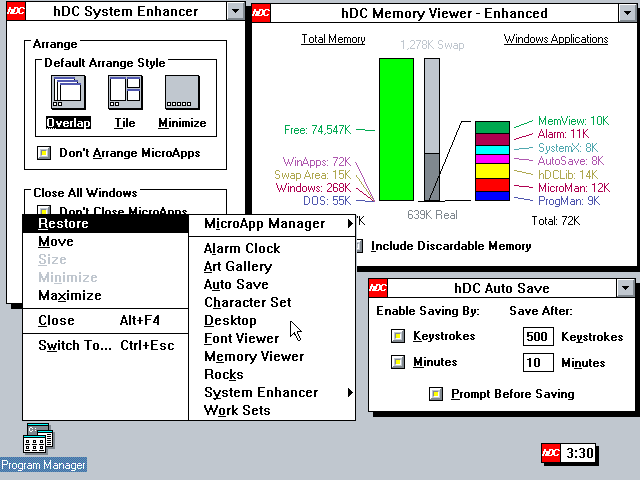Screen dimensions: 640x480
Task: Click the red MicroMan segment in bar
Action: 492,185
